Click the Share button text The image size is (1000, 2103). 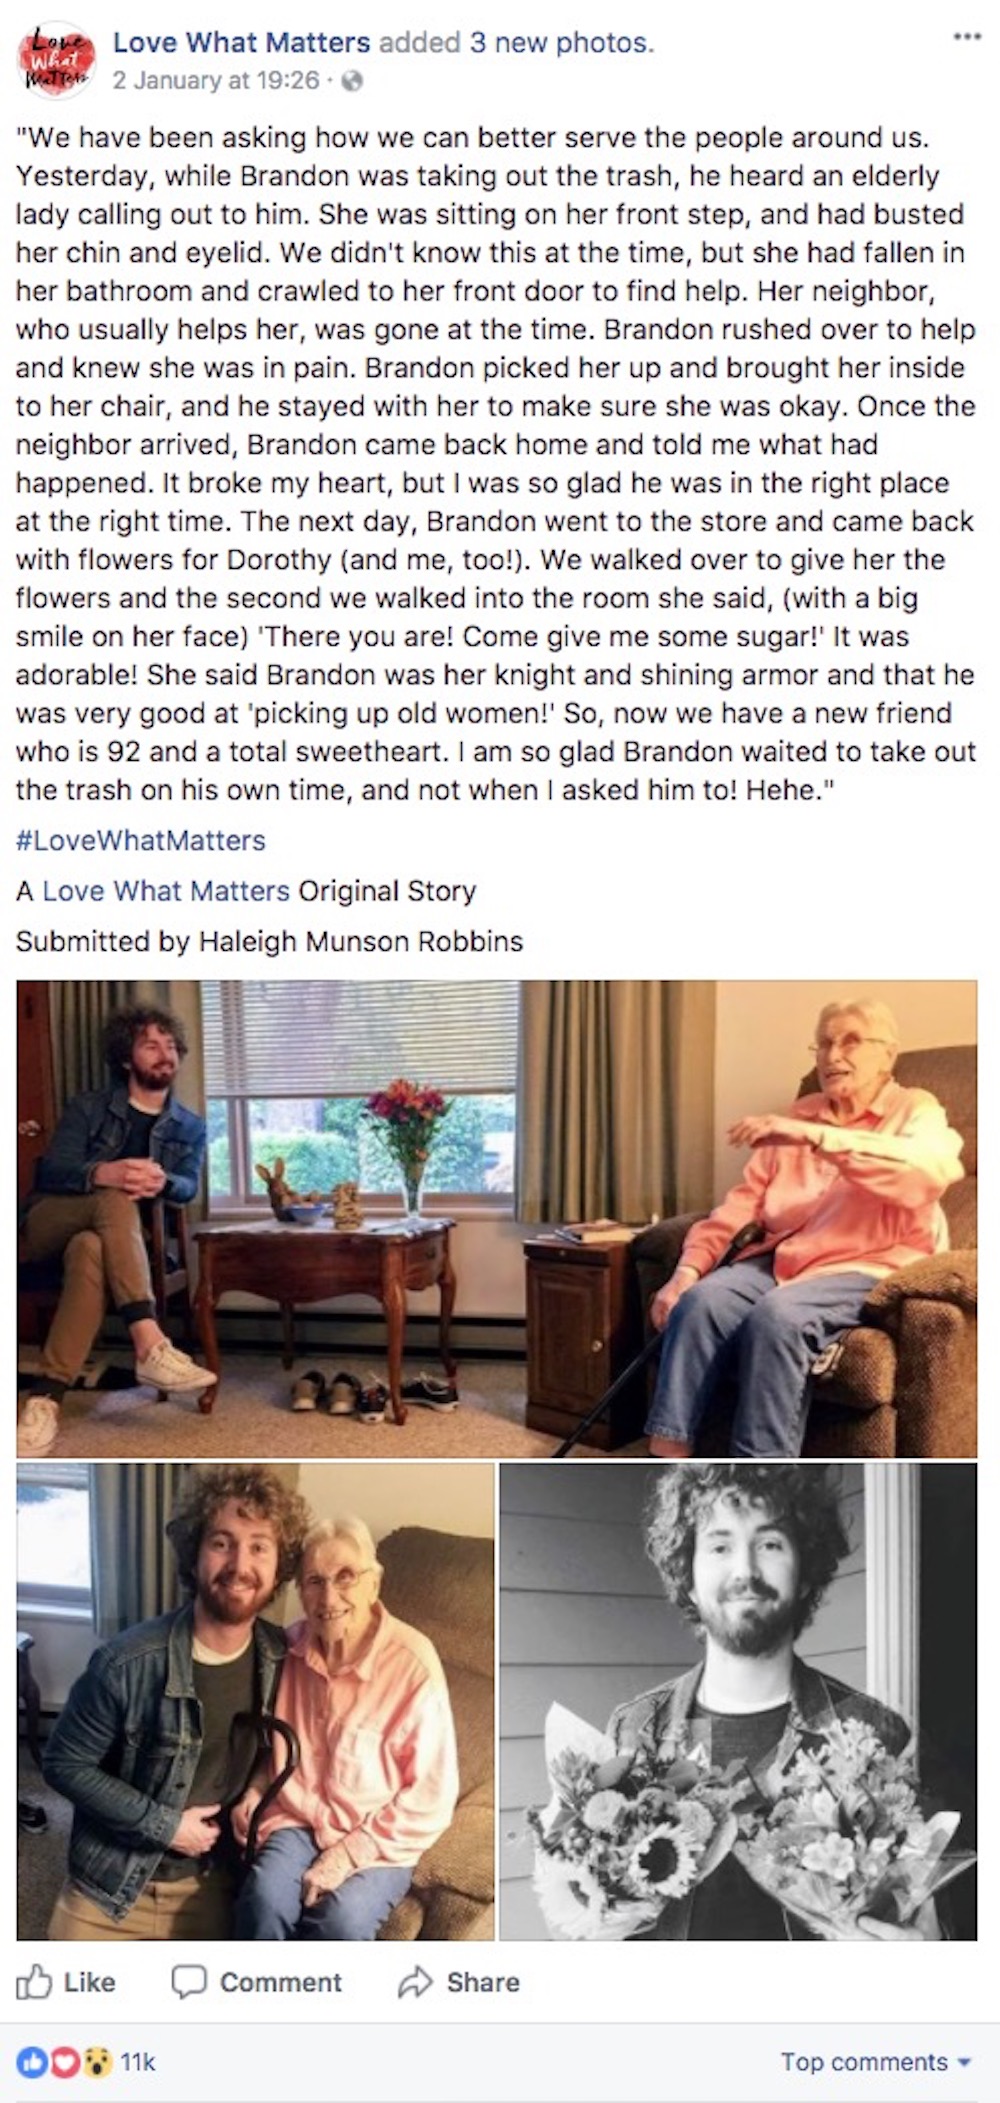483,1982
